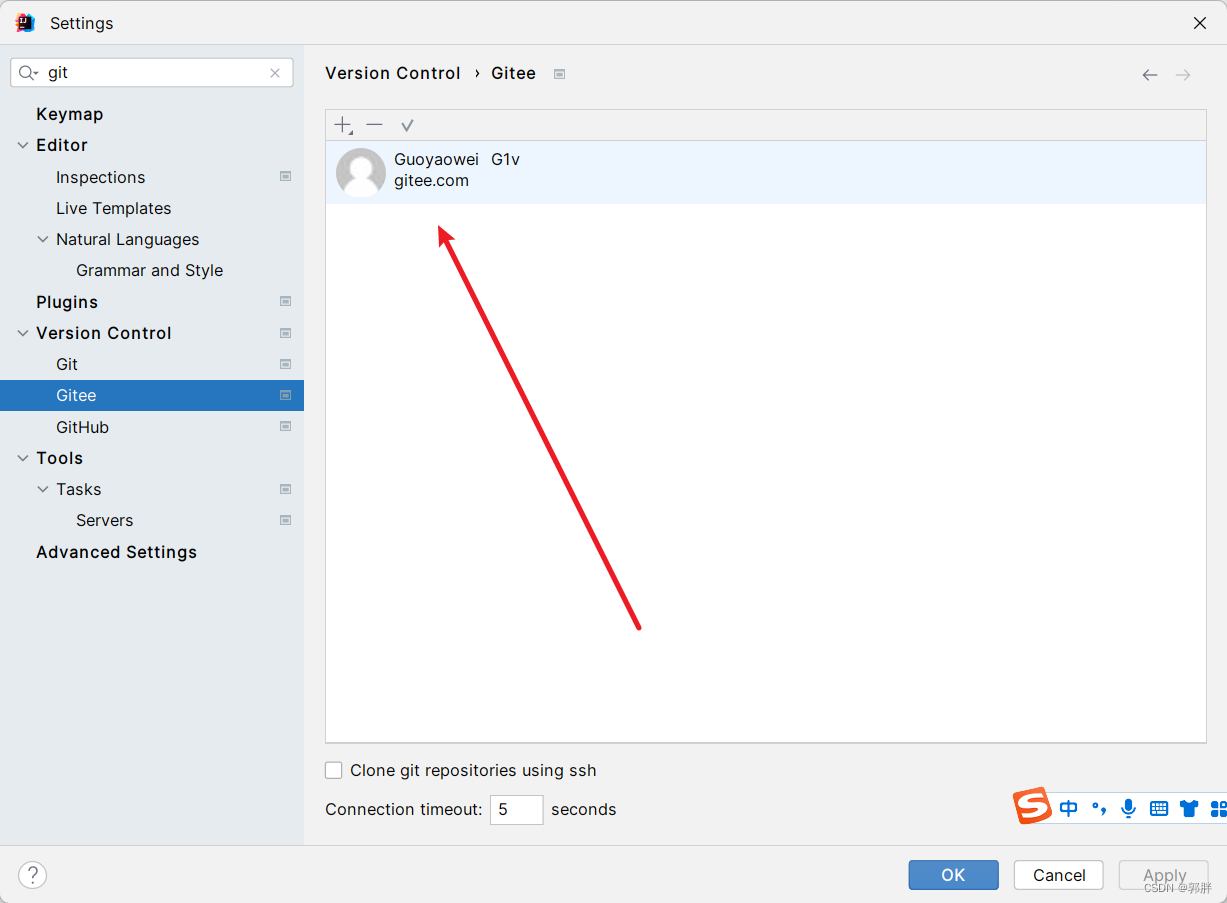Click into the Connection timeout field
The height and width of the screenshot is (903, 1227).
[516, 810]
